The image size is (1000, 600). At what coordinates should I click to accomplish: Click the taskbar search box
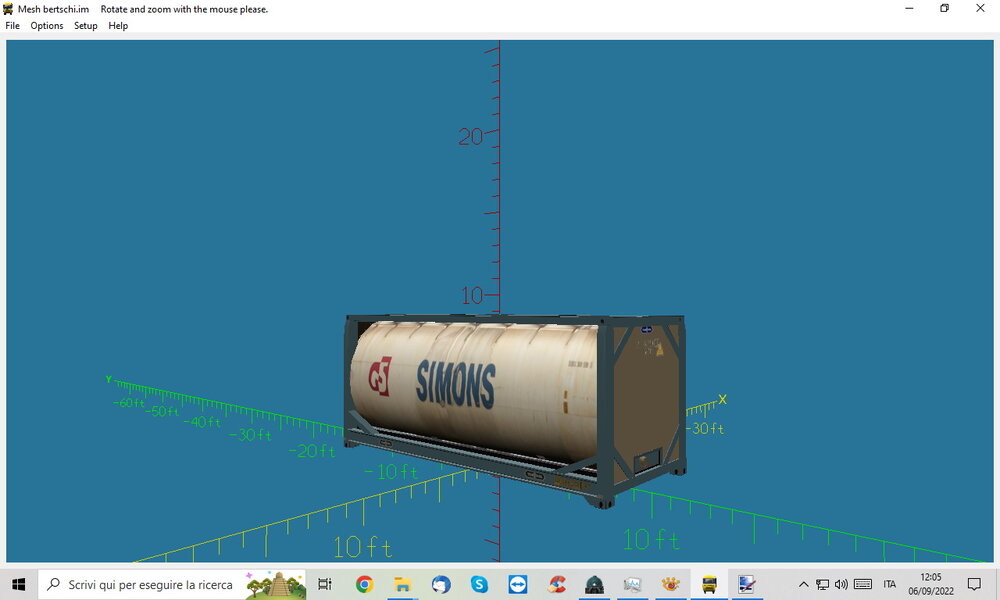(172, 584)
